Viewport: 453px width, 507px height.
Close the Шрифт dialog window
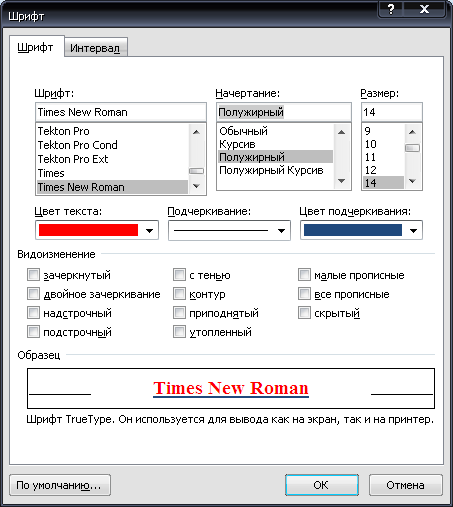pyautogui.click(x=424, y=9)
